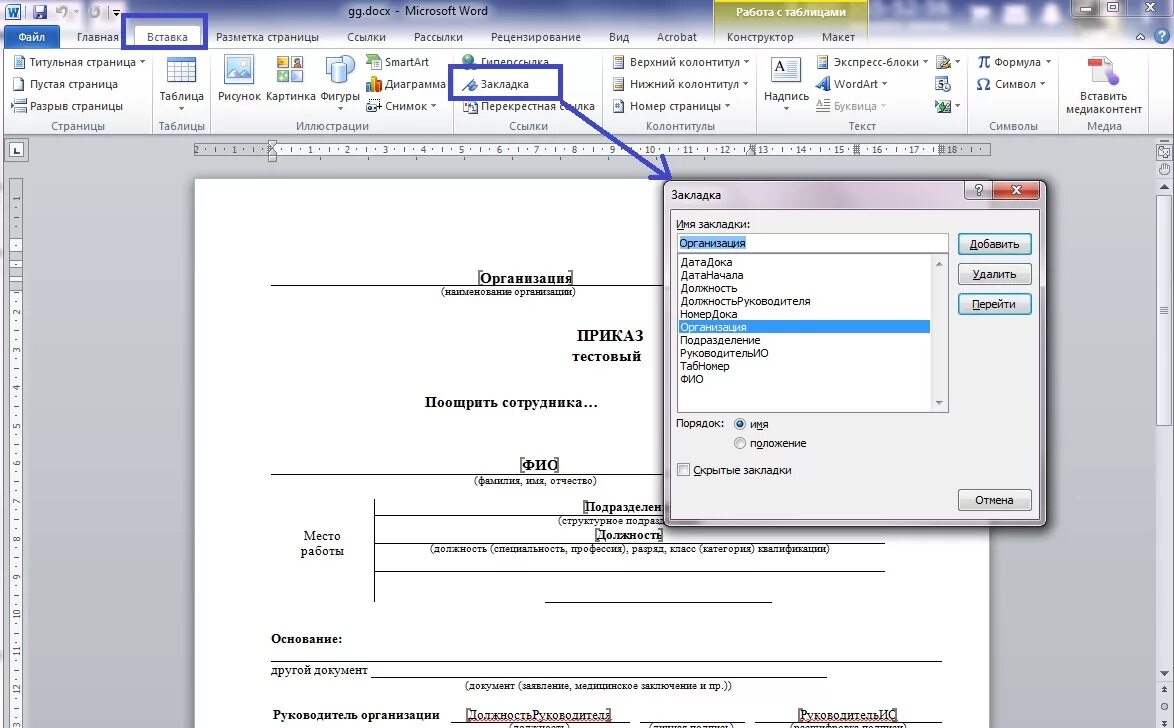Open the WordArt gallery
The height and width of the screenshot is (728, 1174).
(x=851, y=84)
